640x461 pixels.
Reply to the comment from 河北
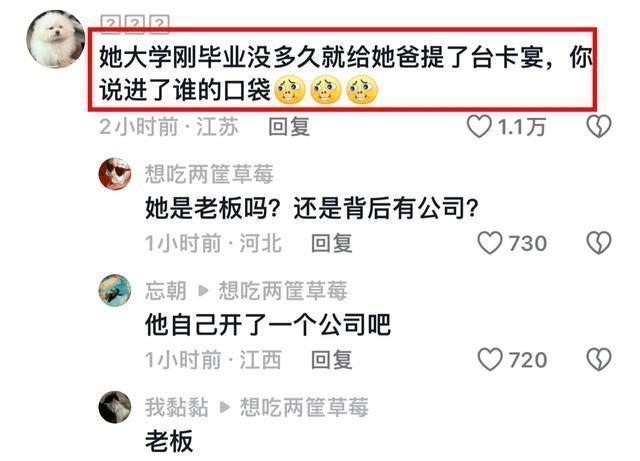(x=331, y=243)
